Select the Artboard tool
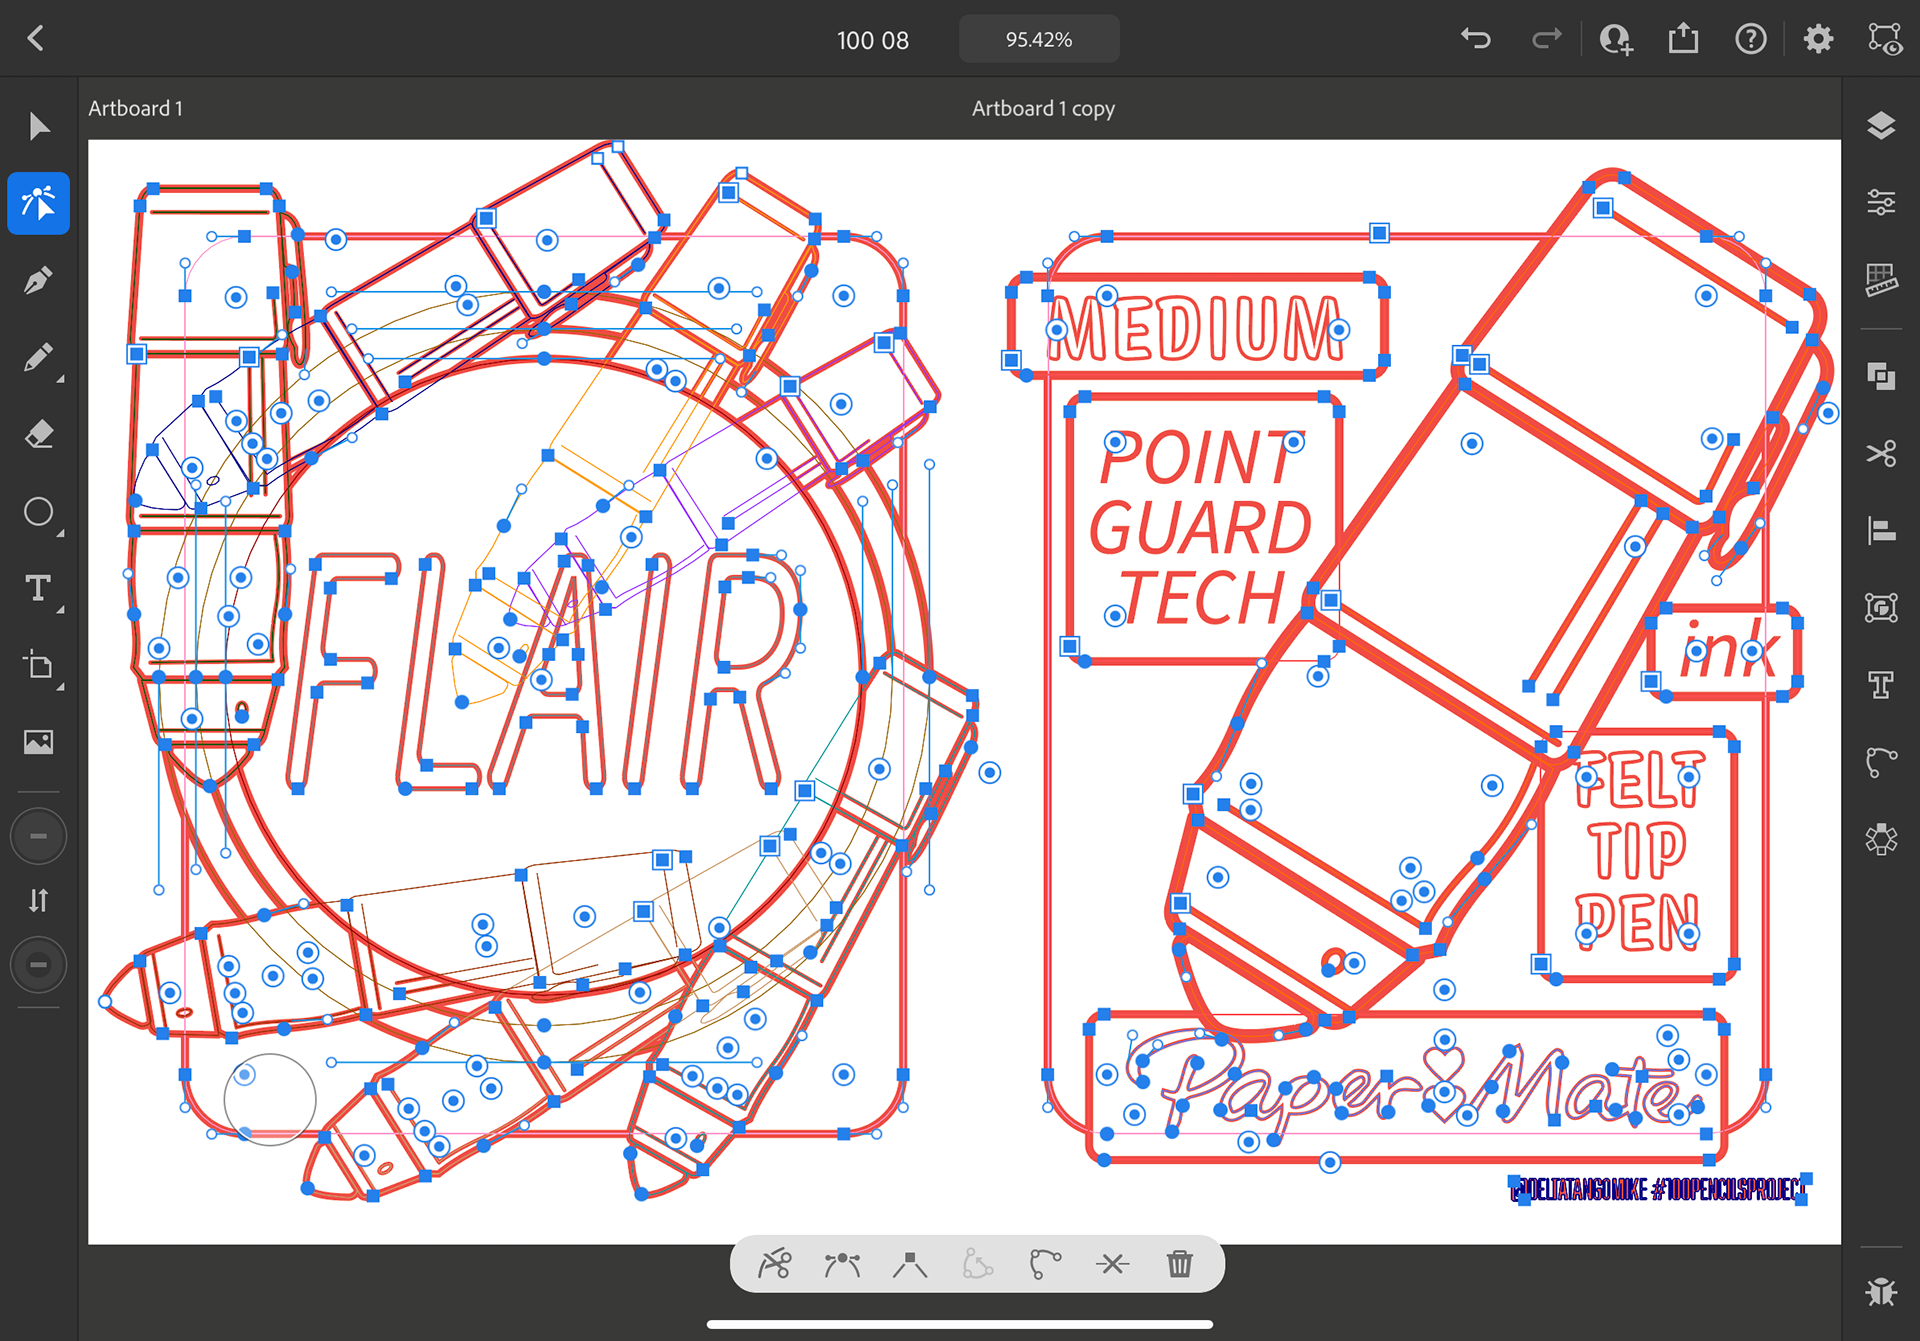1920x1341 pixels. click(x=39, y=665)
